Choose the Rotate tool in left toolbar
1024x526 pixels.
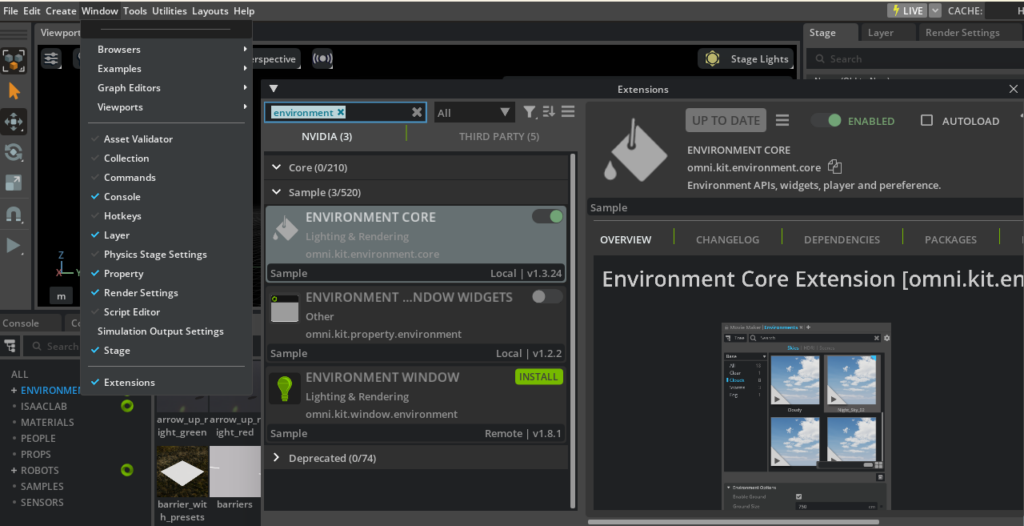(x=14, y=153)
